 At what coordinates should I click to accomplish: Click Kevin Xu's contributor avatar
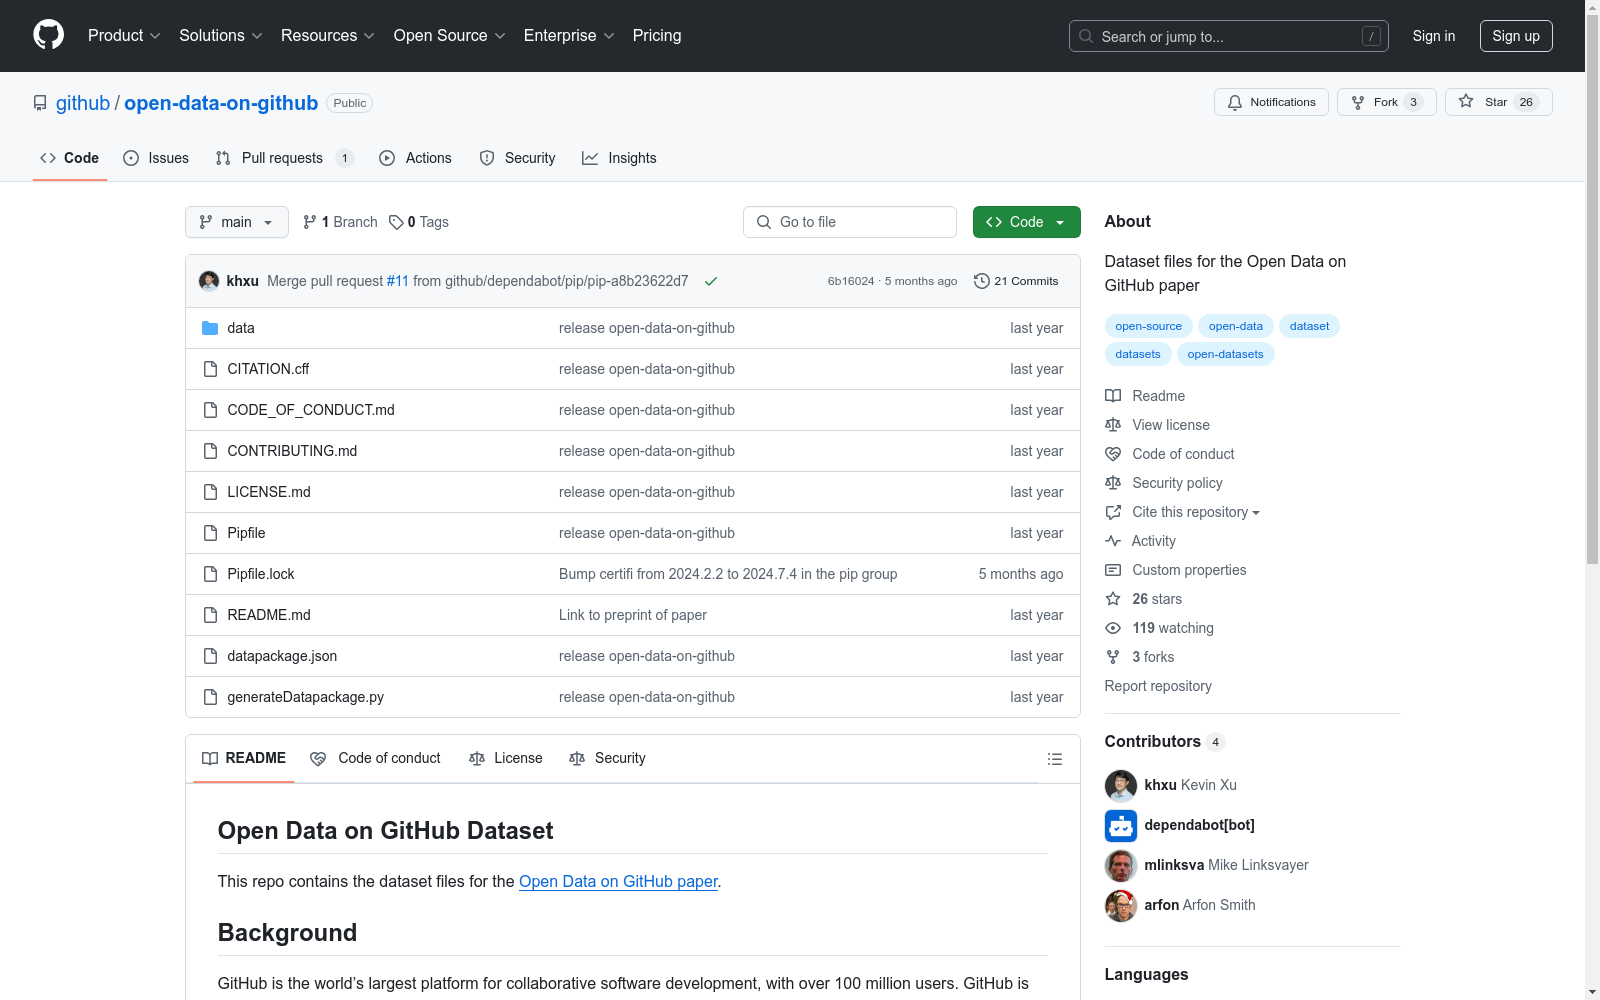point(1121,786)
